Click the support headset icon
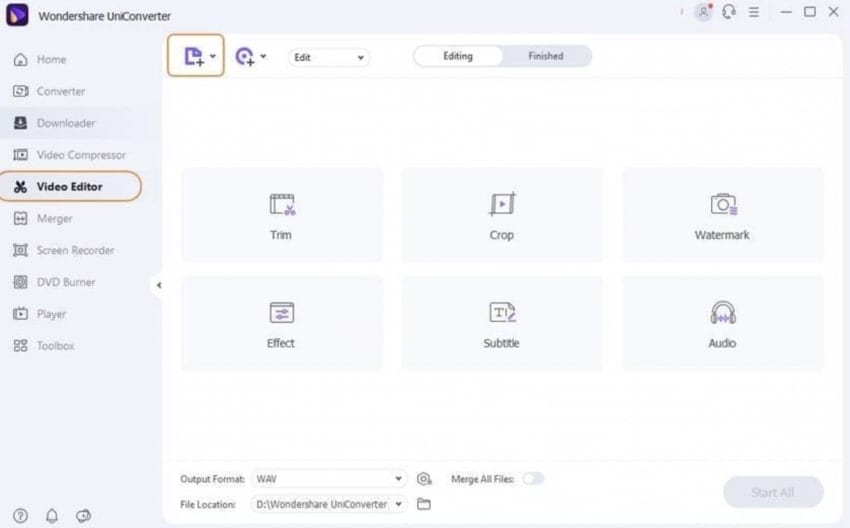850x528 pixels. click(729, 11)
